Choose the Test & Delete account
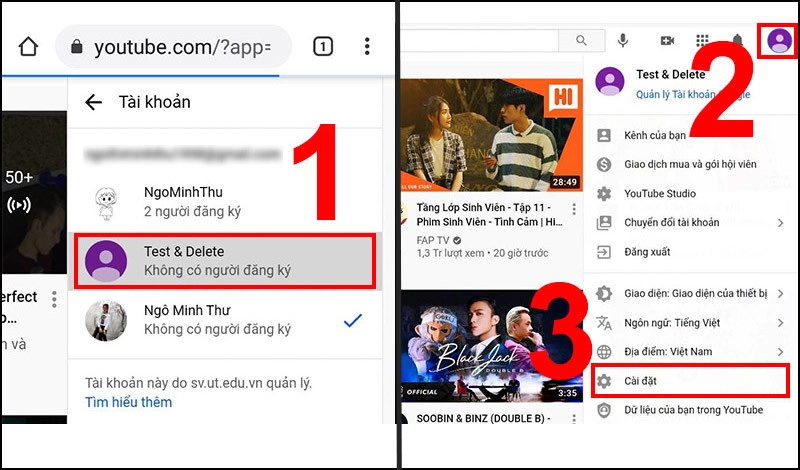800x470 pixels. pyautogui.click(x=225, y=261)
